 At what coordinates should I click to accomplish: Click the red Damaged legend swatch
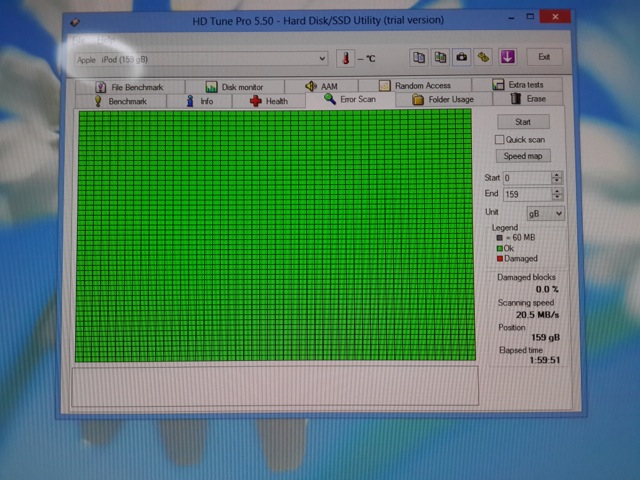point(500,259)
